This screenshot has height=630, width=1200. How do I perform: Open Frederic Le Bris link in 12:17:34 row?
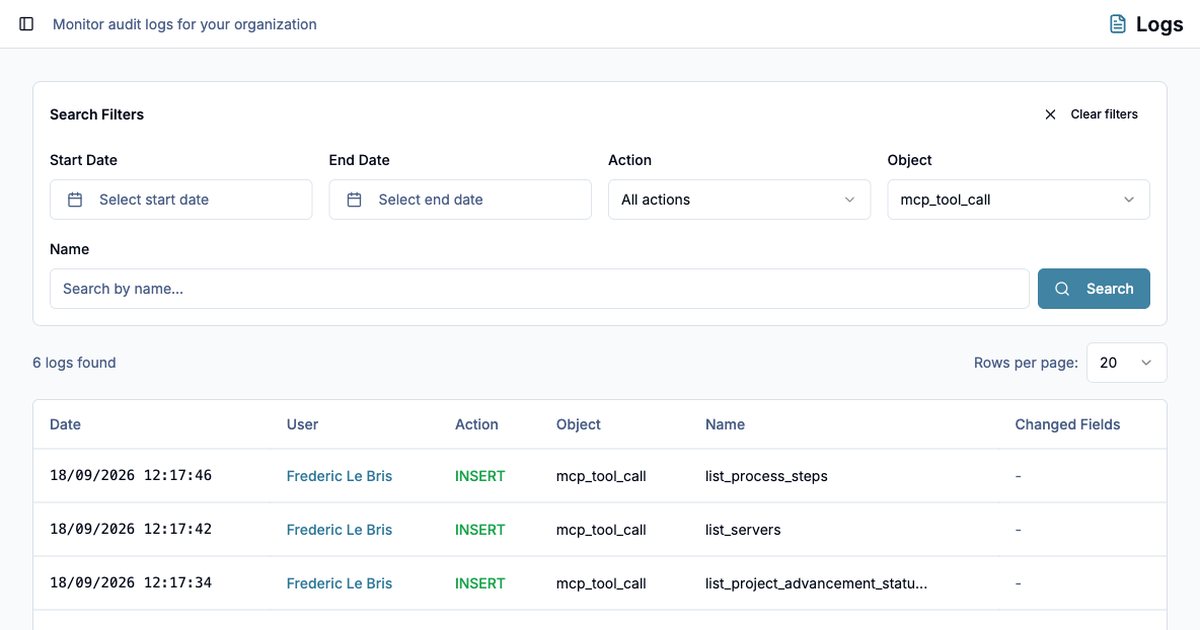(339, 583)
